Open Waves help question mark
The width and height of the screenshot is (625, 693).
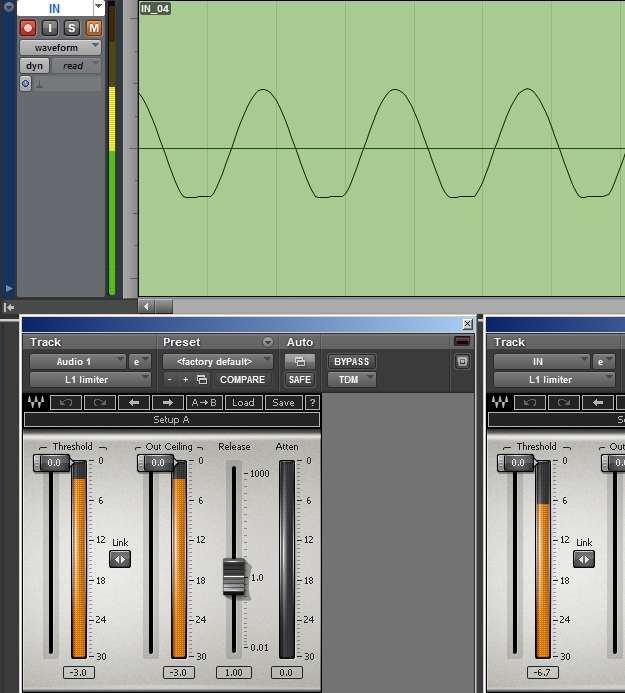pyautogui.click(x=312, y=403)
